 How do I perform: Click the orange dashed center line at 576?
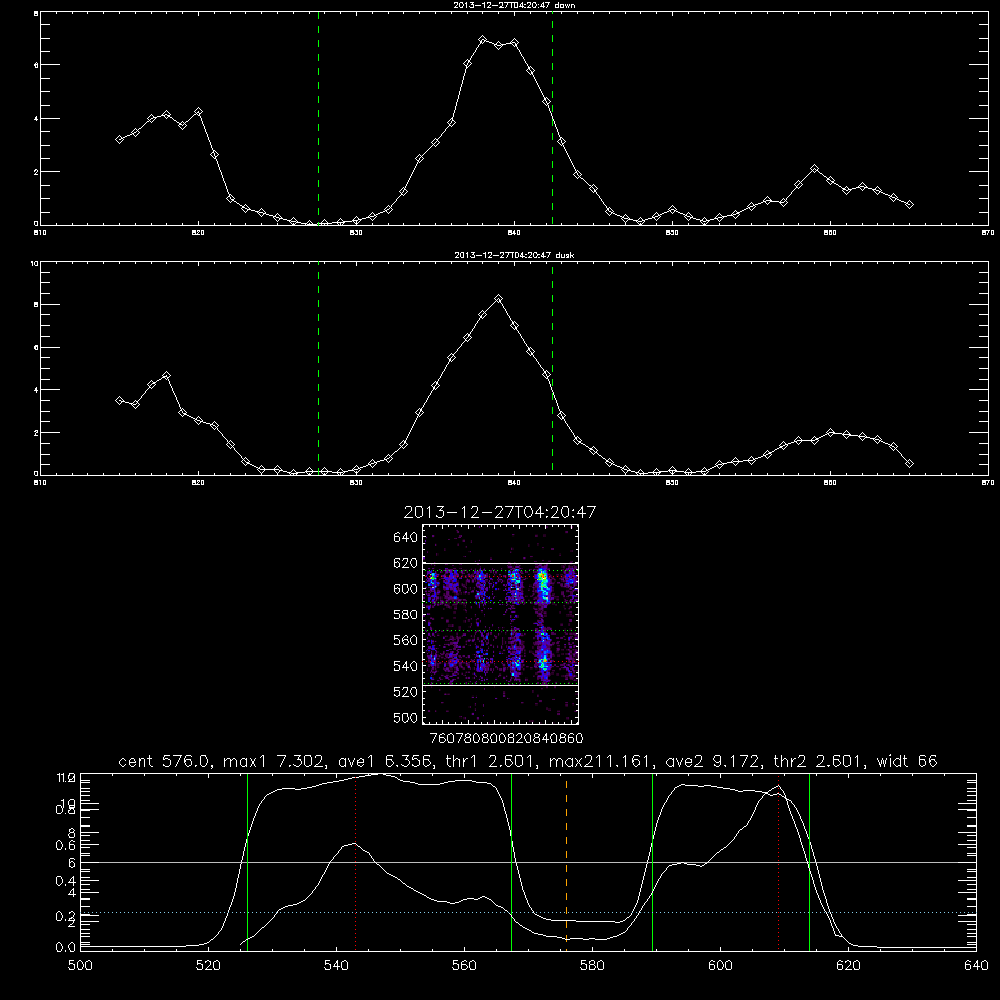[x=566, y=861]
